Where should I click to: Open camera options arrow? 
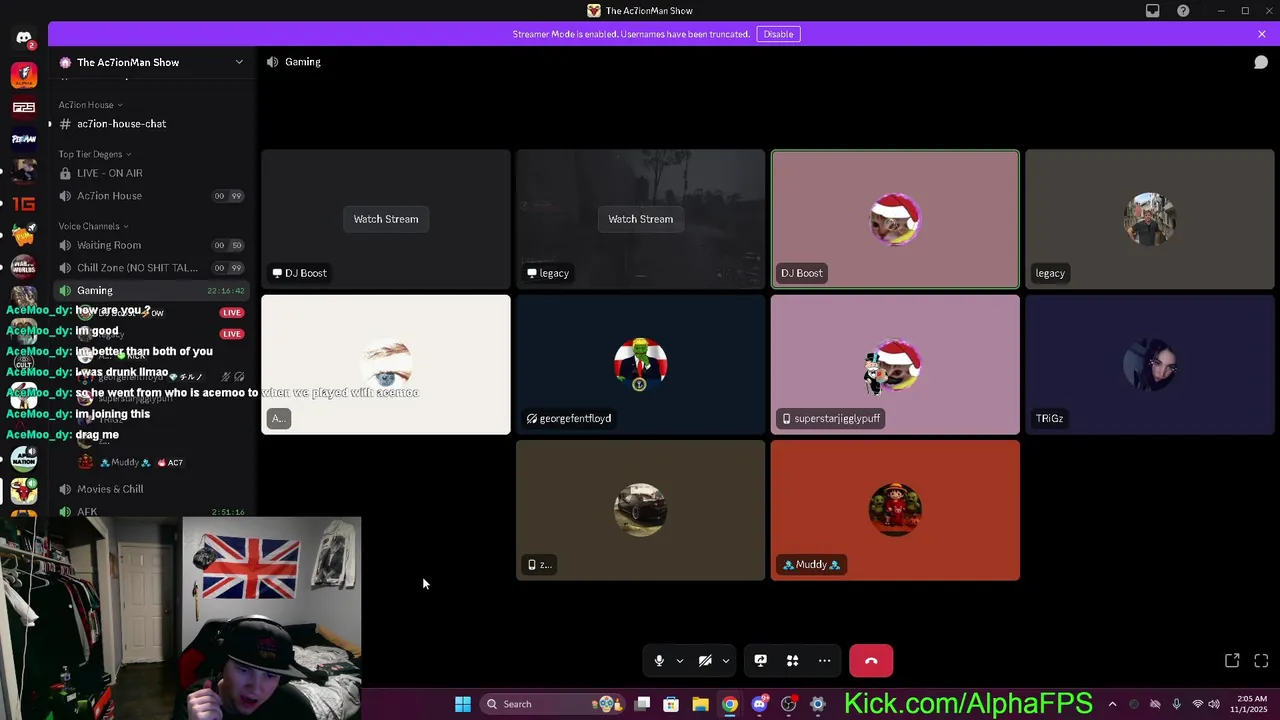pos(726,661)
